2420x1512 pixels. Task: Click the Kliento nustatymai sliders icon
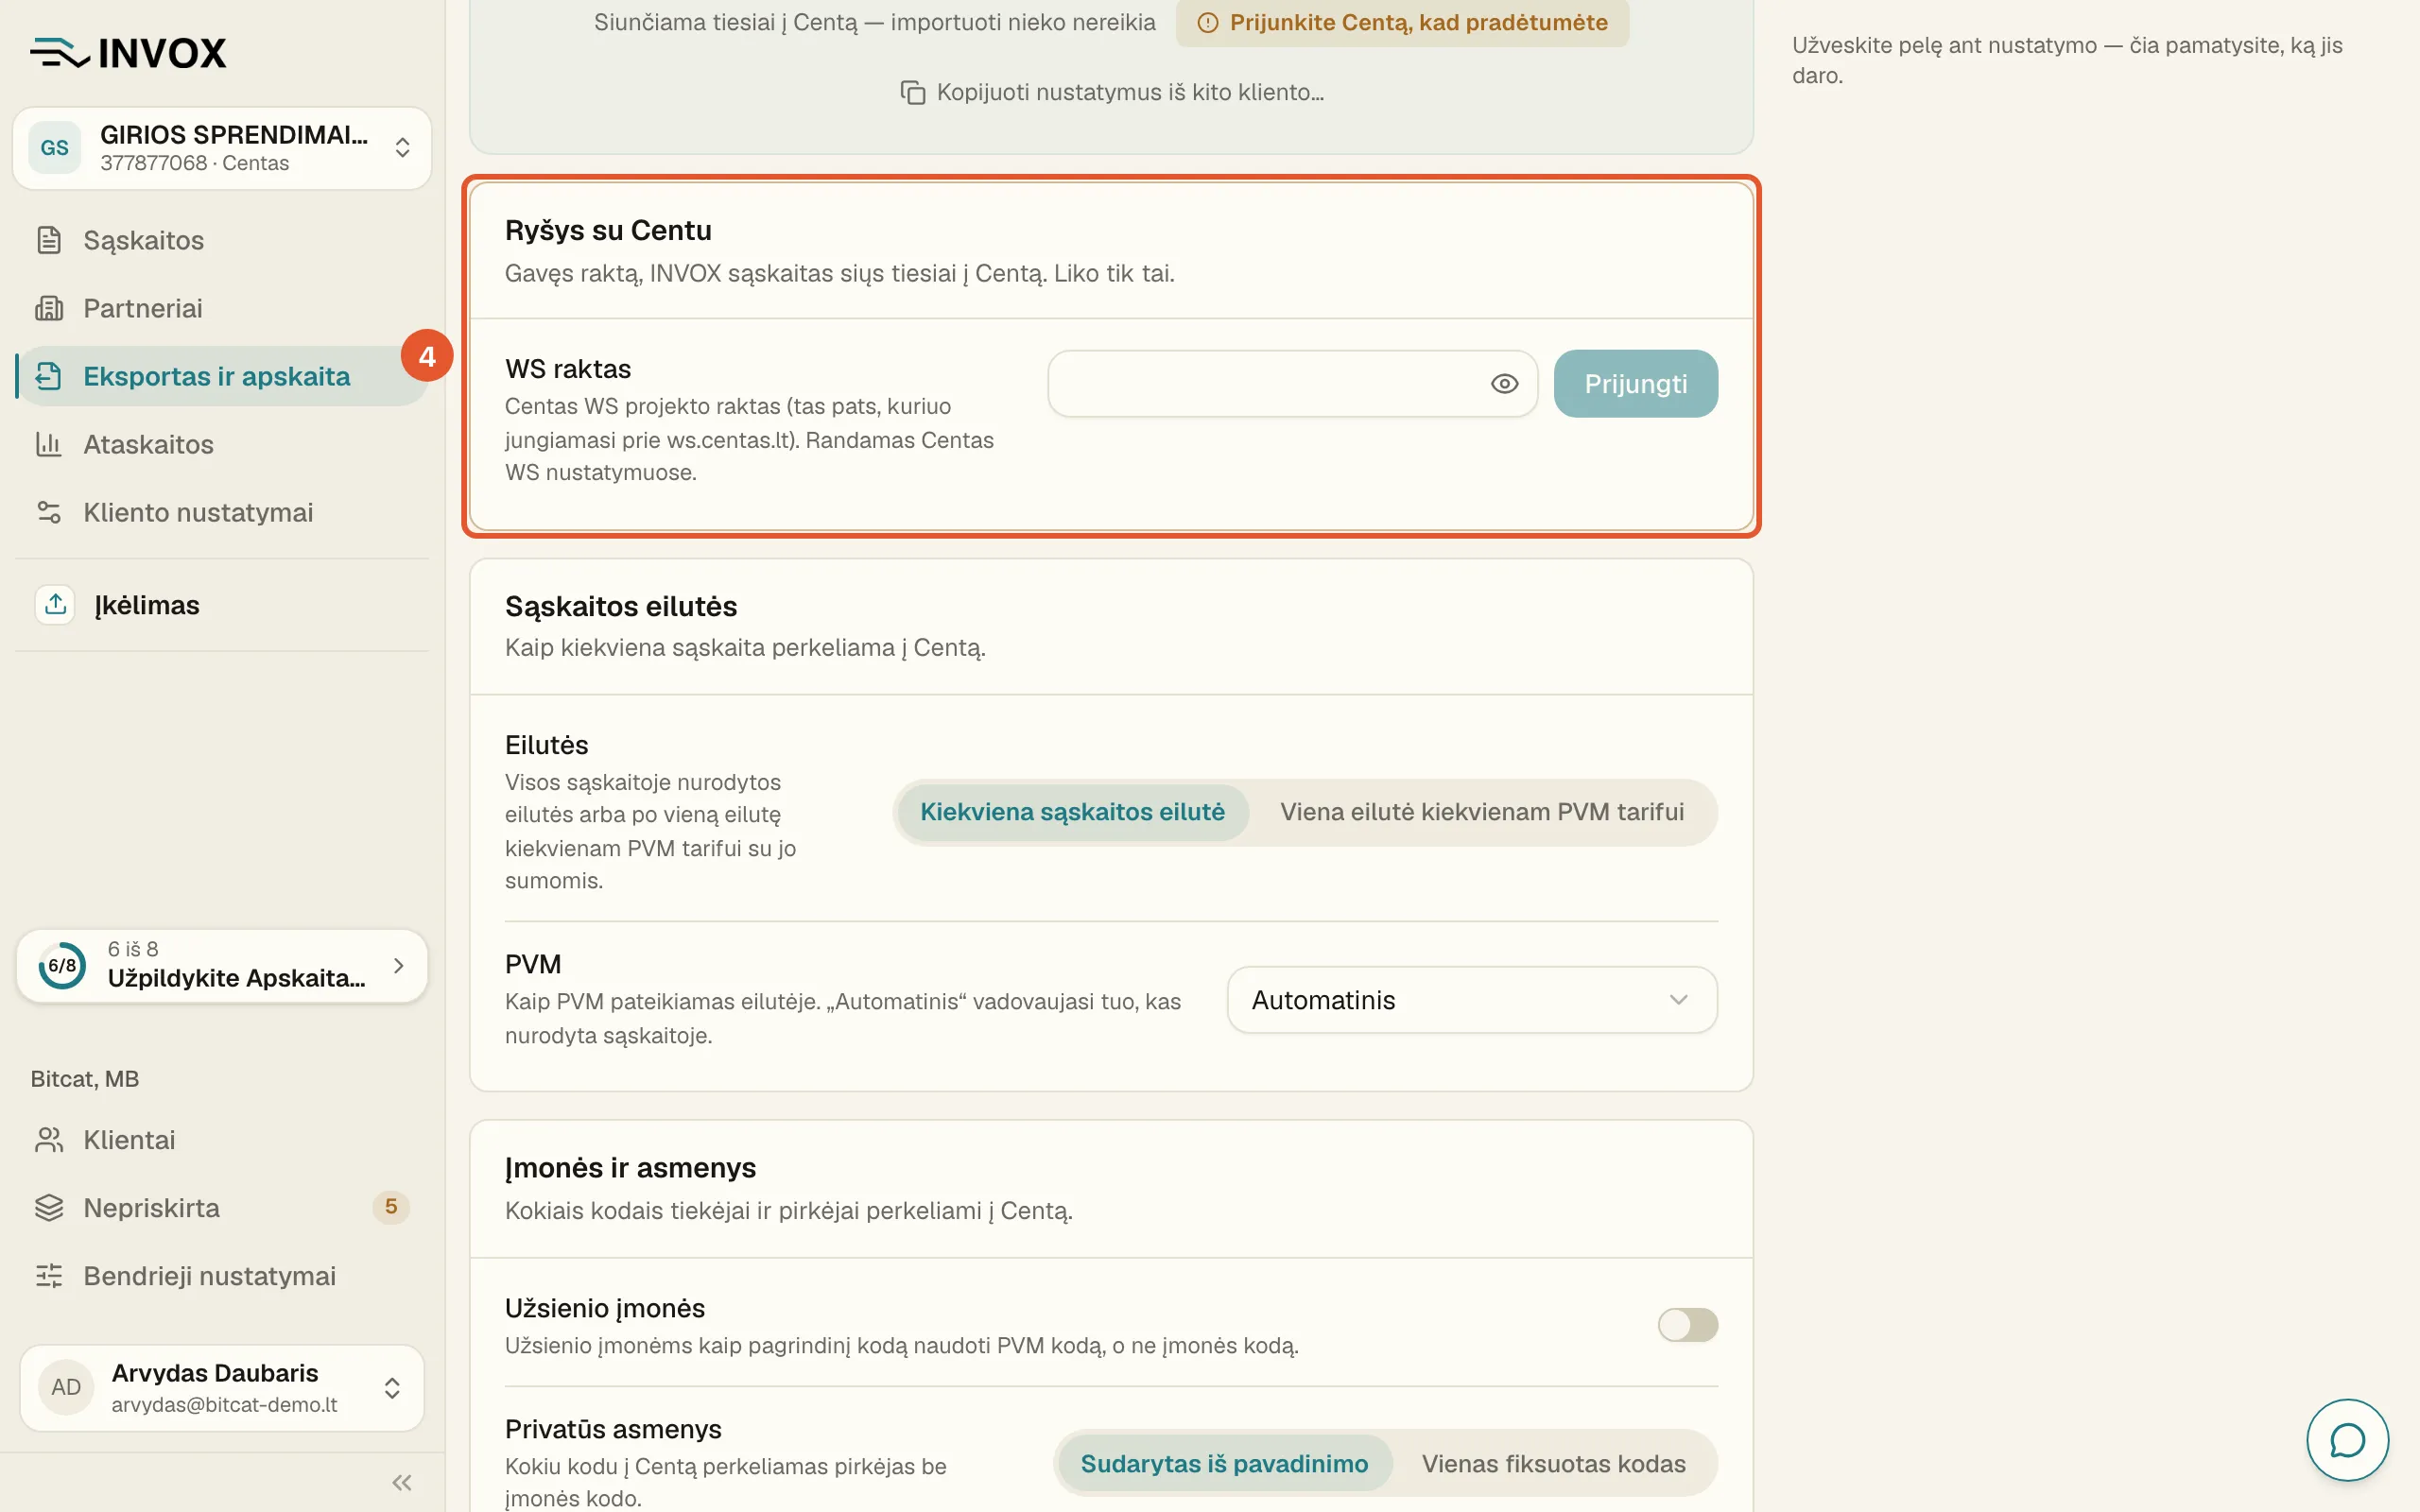pyautogui.click(x=49, y=512)
